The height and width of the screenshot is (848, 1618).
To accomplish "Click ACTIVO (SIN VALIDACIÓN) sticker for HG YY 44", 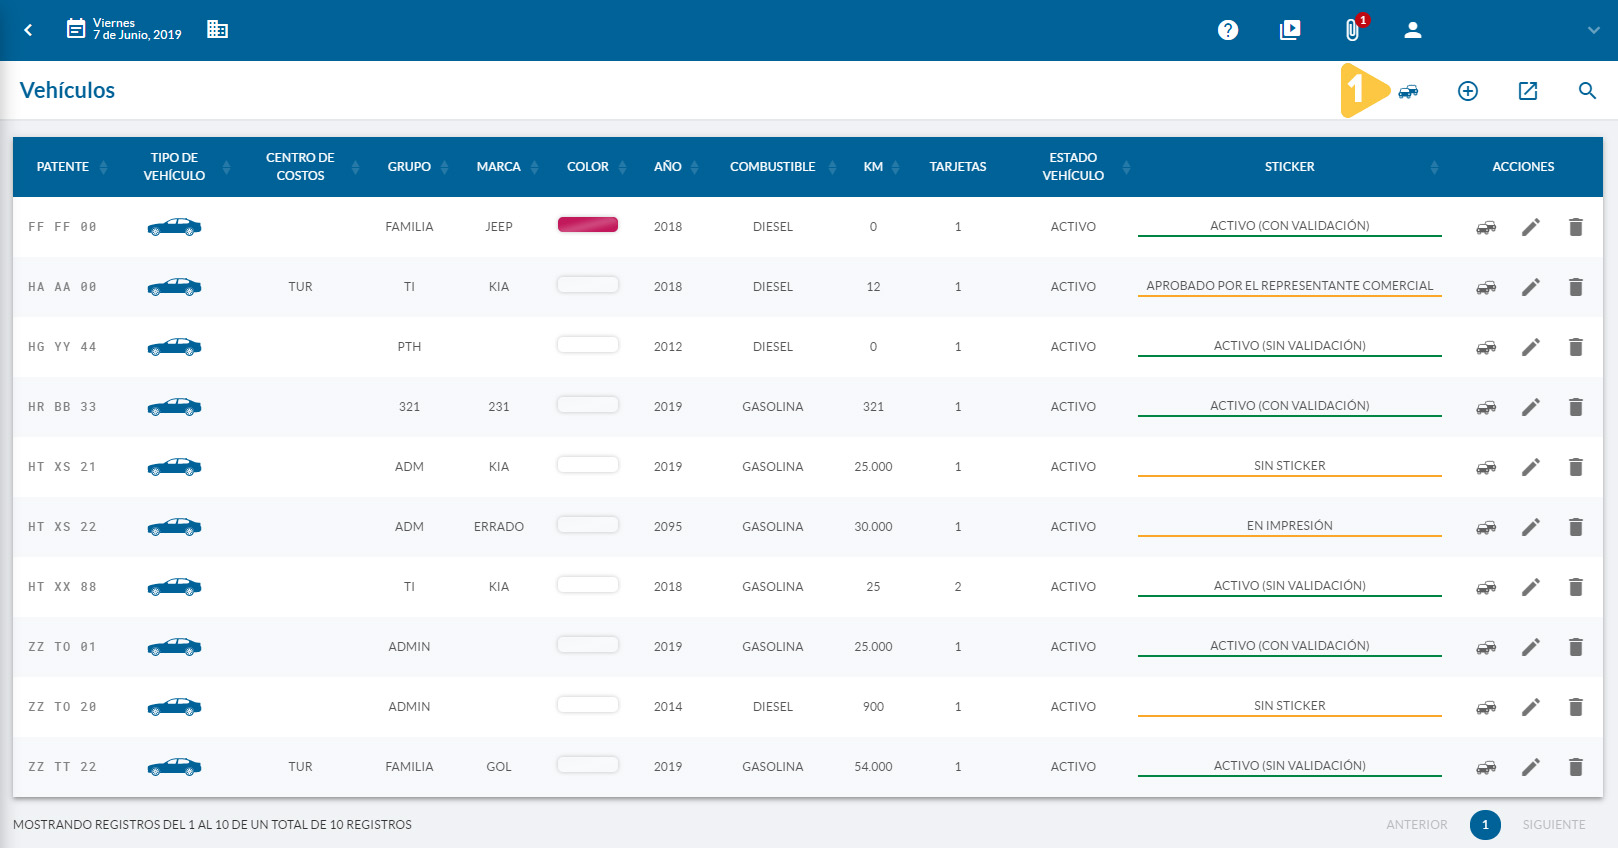I will coord(1290,346).
